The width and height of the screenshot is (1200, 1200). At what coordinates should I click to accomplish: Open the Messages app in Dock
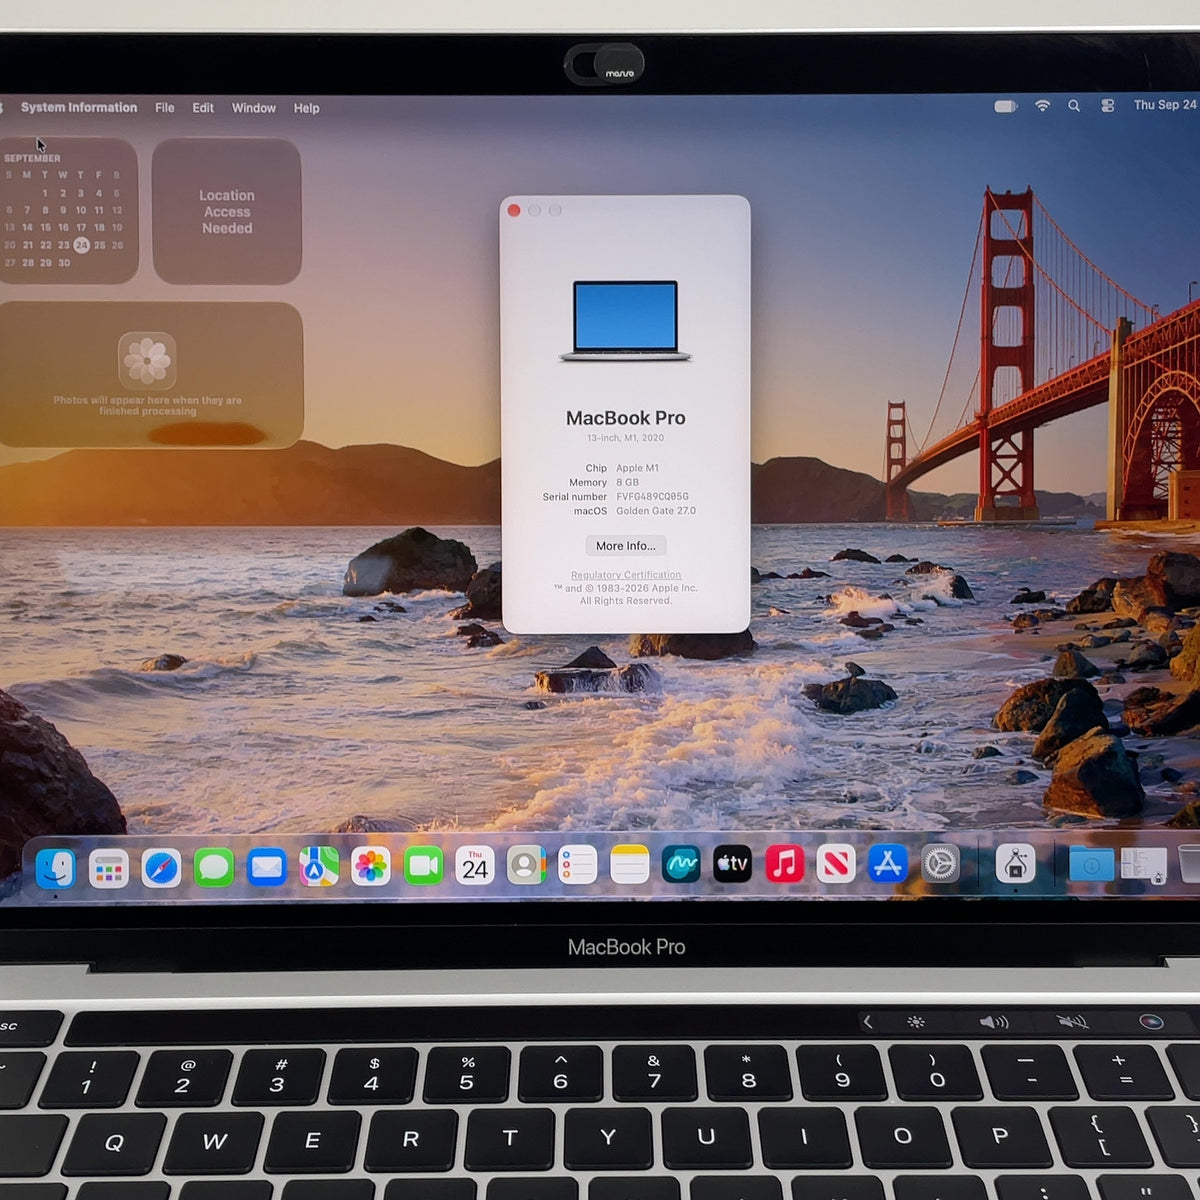click(x=214, y=868)
